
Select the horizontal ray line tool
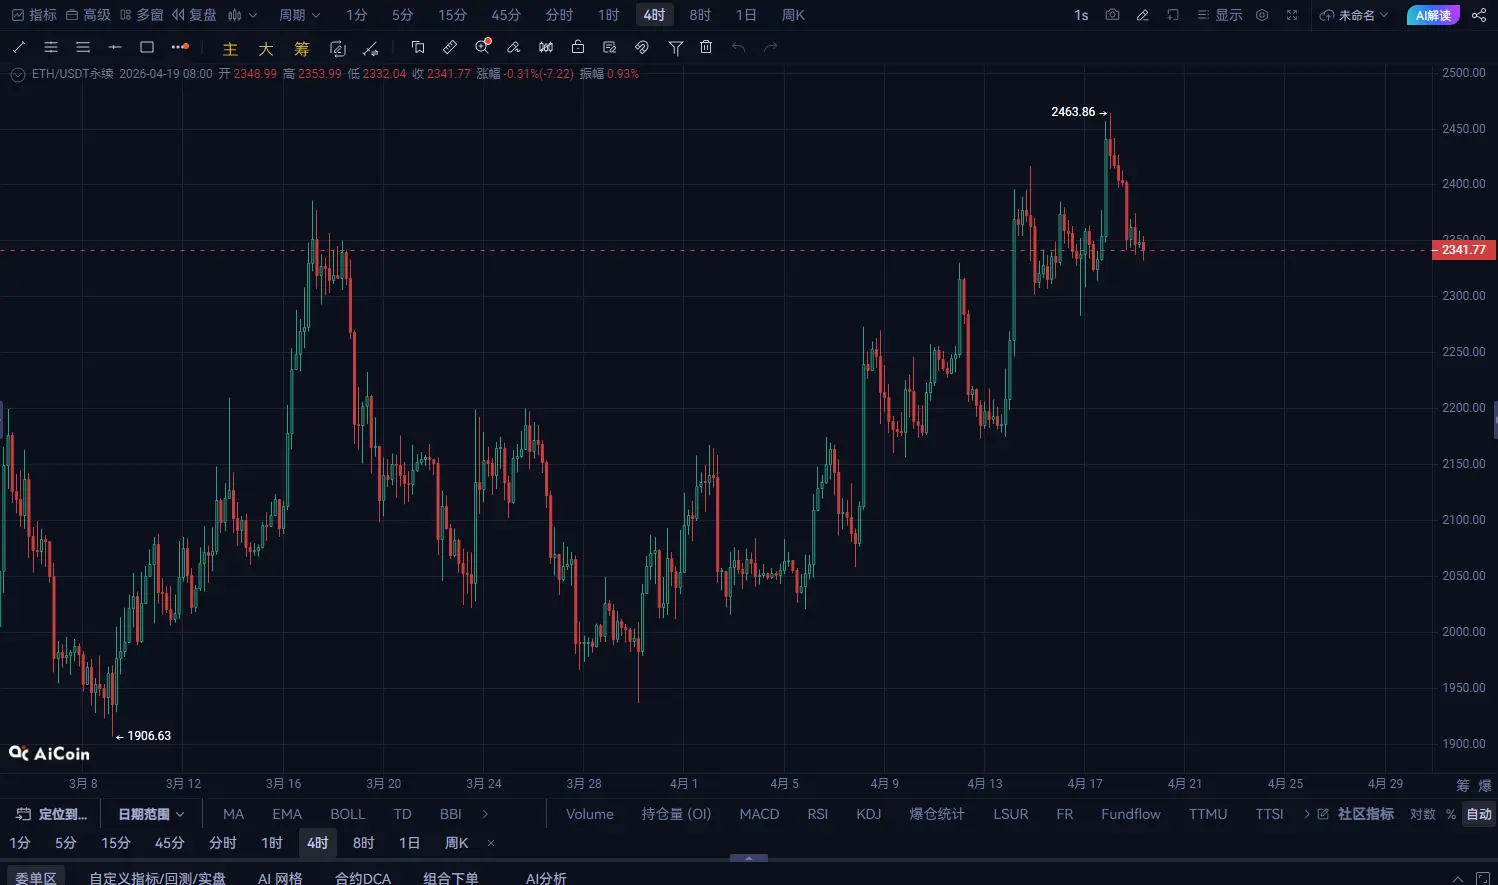tap(115, 47)
